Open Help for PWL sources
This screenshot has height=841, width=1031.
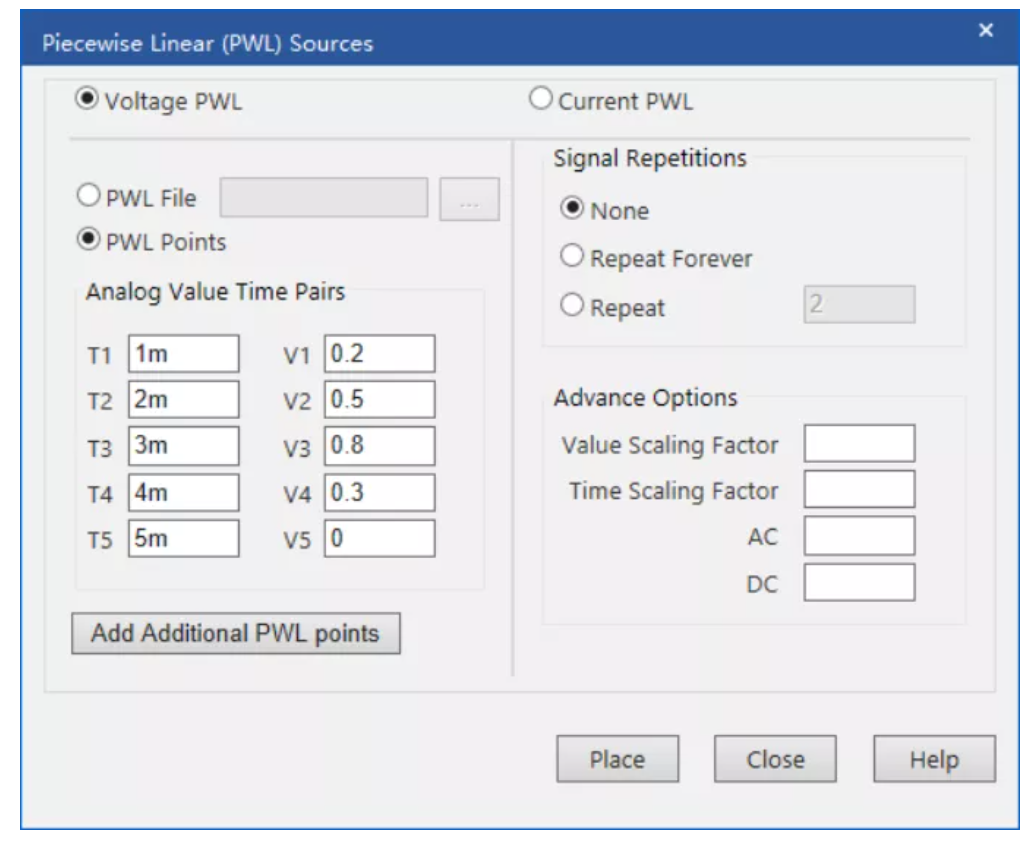934,760
